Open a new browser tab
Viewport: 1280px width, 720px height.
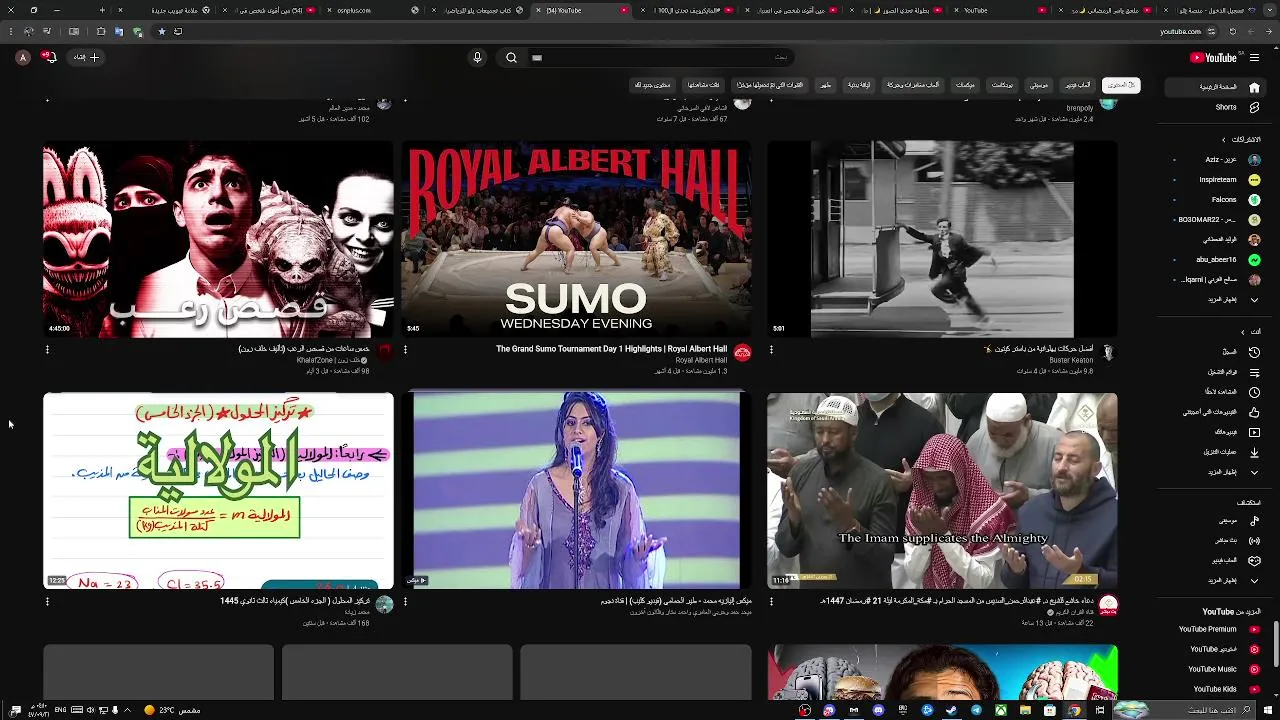(x=102, y=10)
